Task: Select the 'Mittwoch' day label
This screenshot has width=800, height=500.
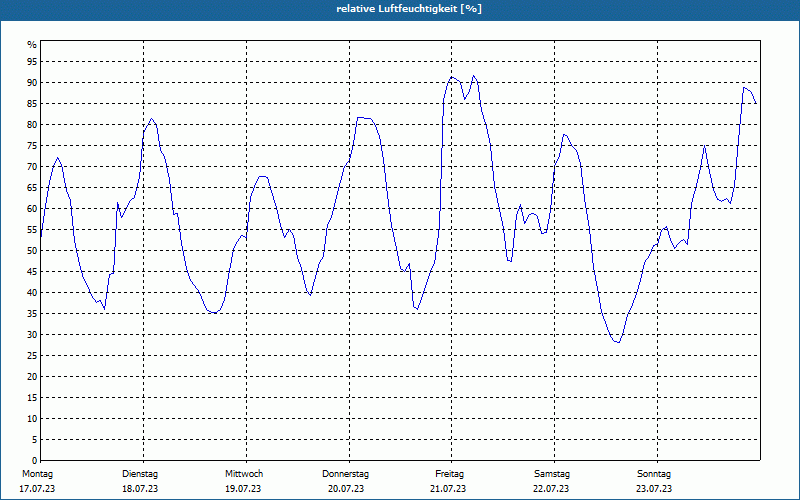Action: [244, 474]
